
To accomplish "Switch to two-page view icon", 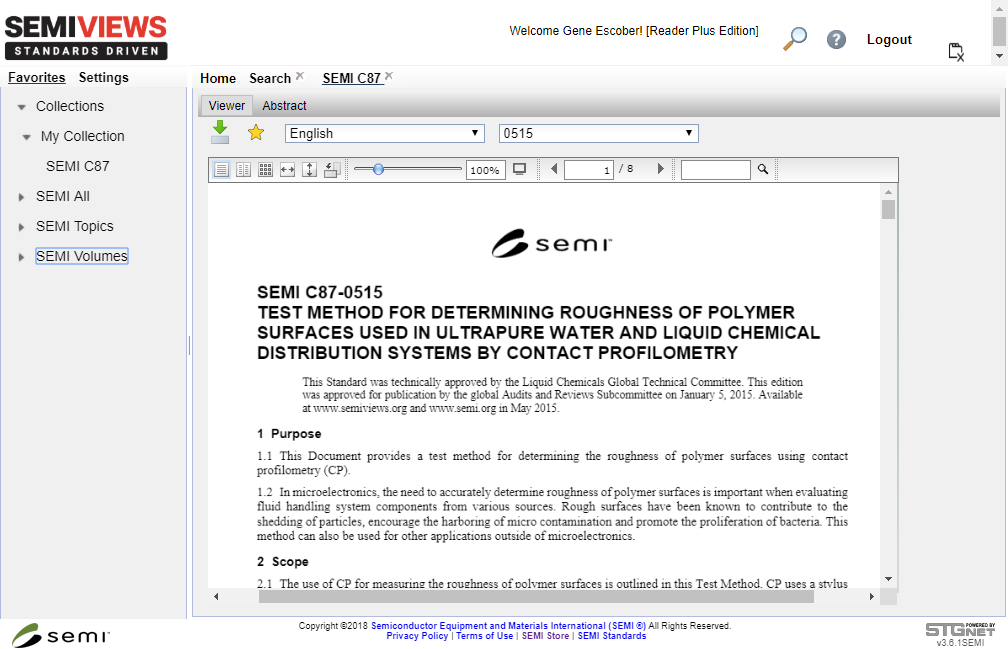I will click(x=244, y=170).
